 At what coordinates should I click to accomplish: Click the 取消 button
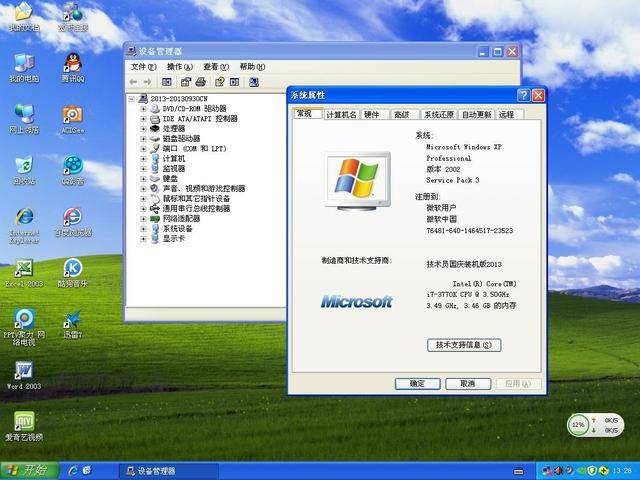(x=468, y=384)
